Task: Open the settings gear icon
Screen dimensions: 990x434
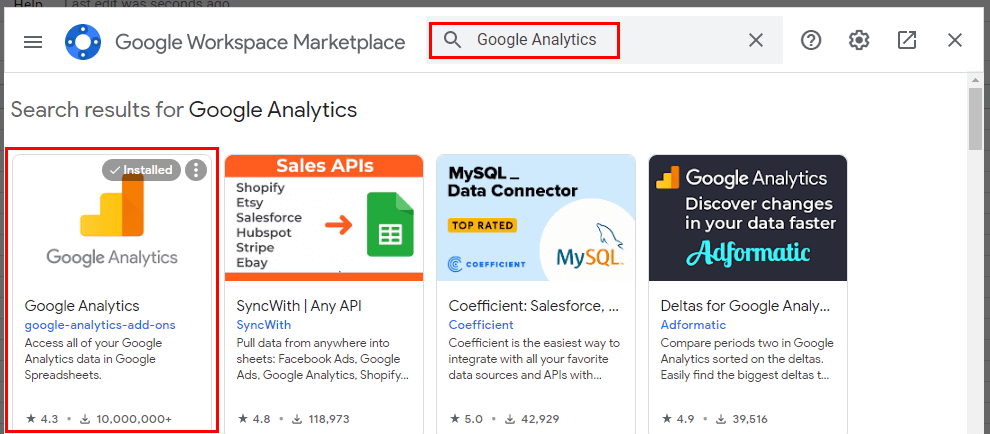Action: coord(859,40)
